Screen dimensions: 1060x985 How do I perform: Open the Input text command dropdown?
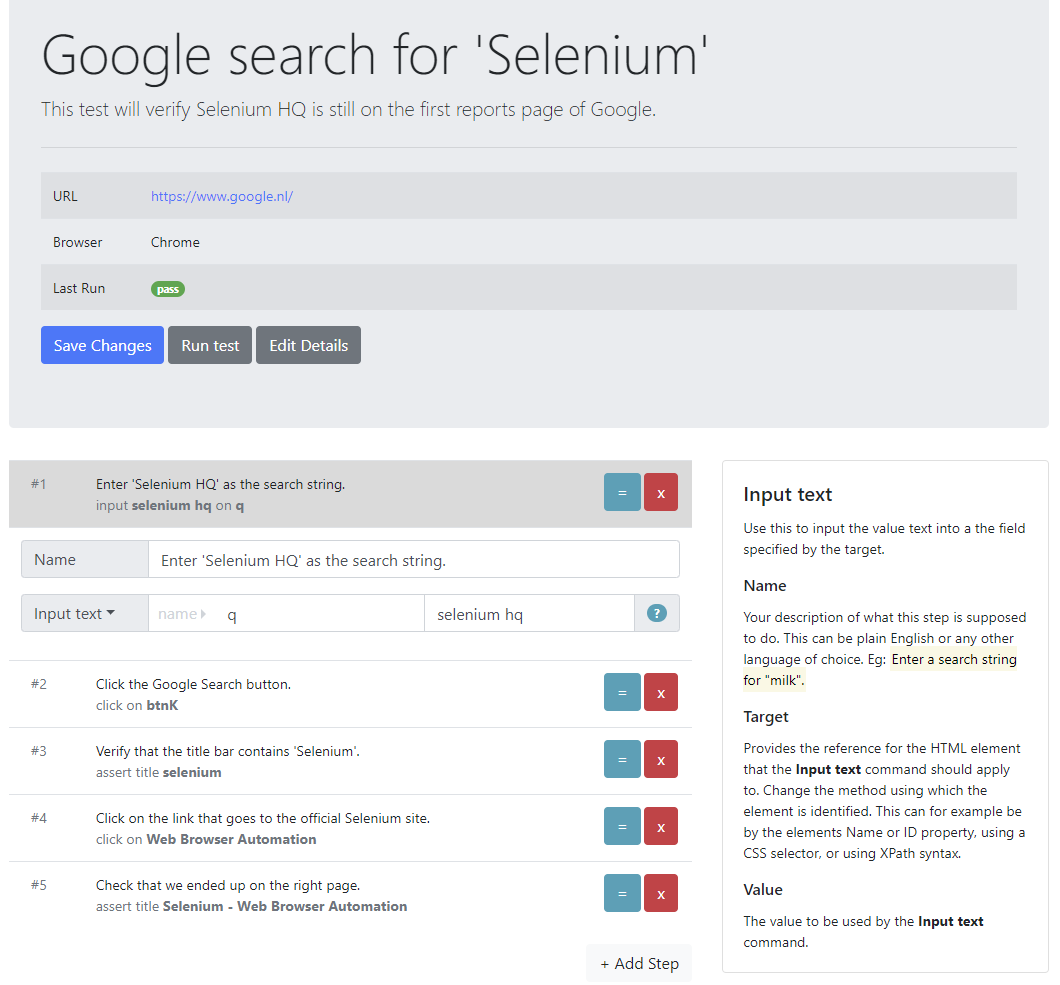[85, 613]
